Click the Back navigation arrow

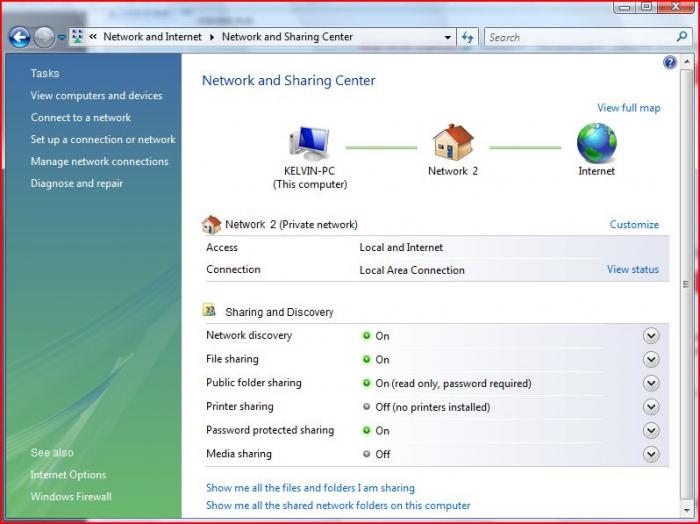tap(19, 37)
